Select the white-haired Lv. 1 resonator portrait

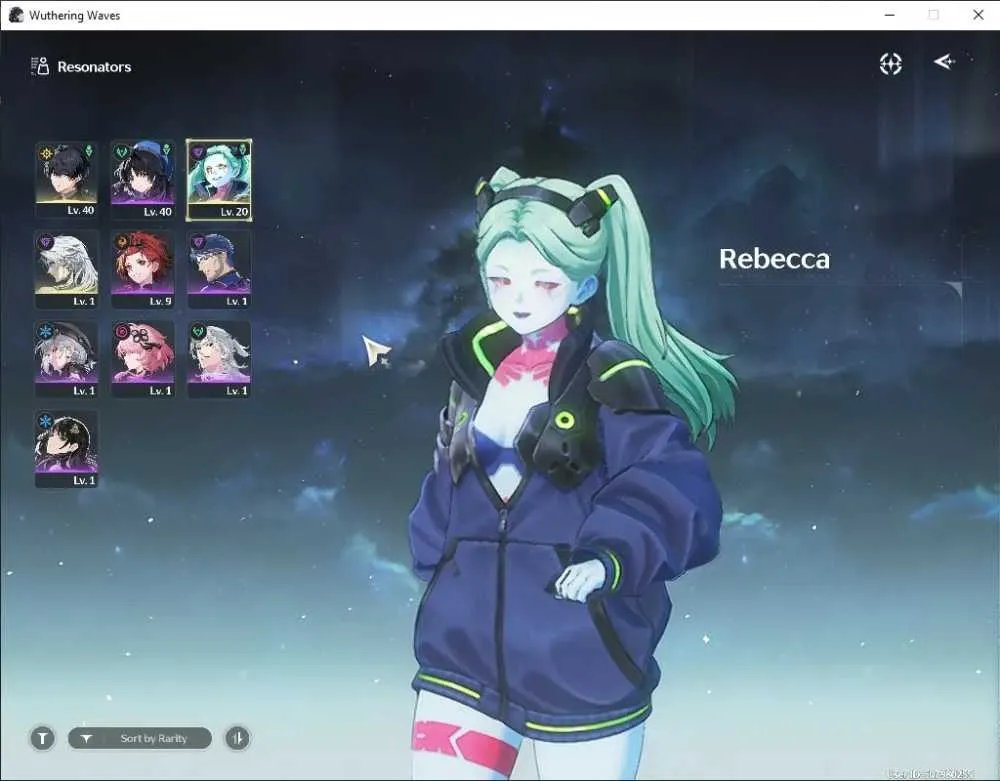(66, 270)
